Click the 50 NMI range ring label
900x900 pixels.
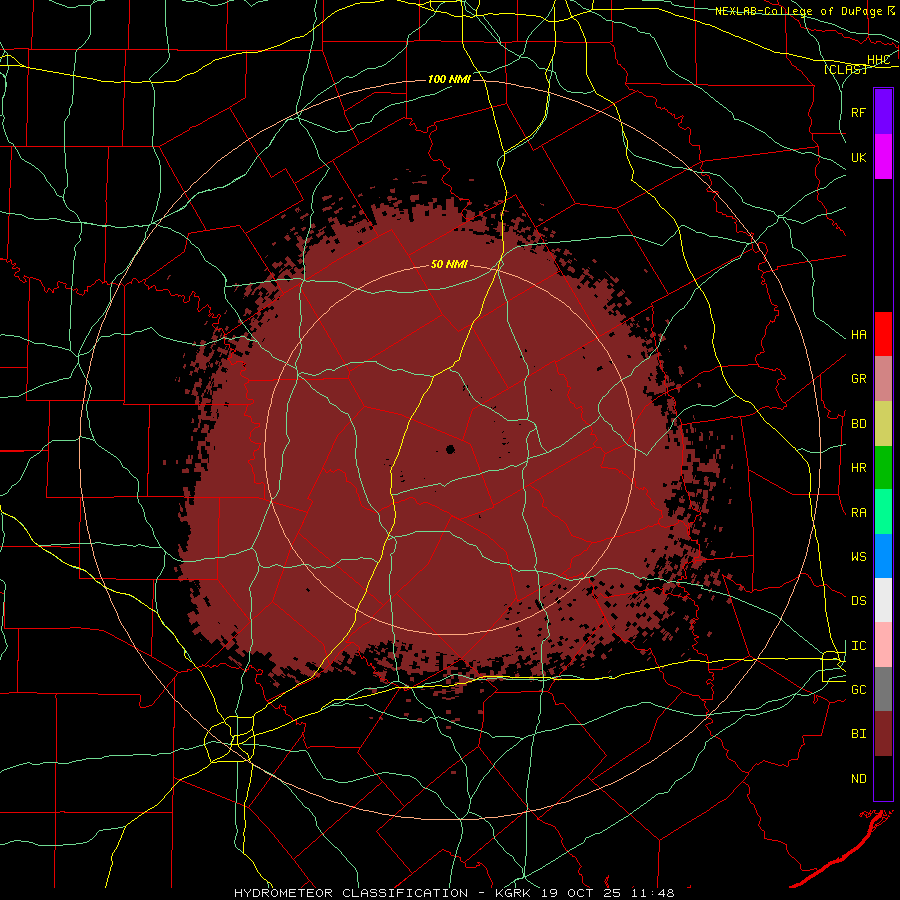[x=449, y=264]
